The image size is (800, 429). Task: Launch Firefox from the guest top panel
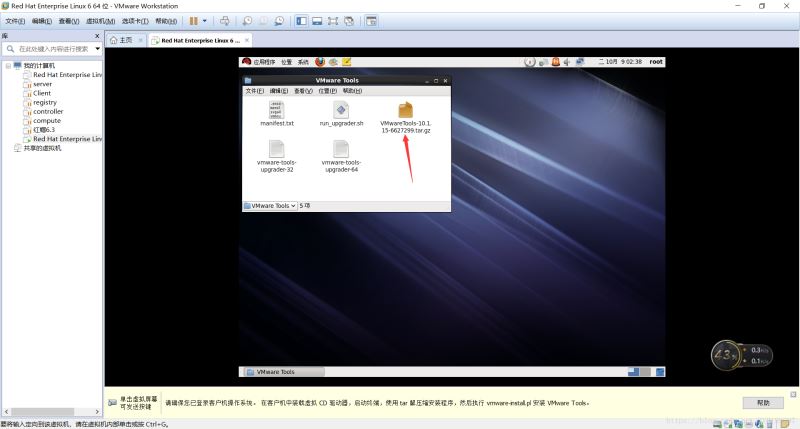pos(320,62)
